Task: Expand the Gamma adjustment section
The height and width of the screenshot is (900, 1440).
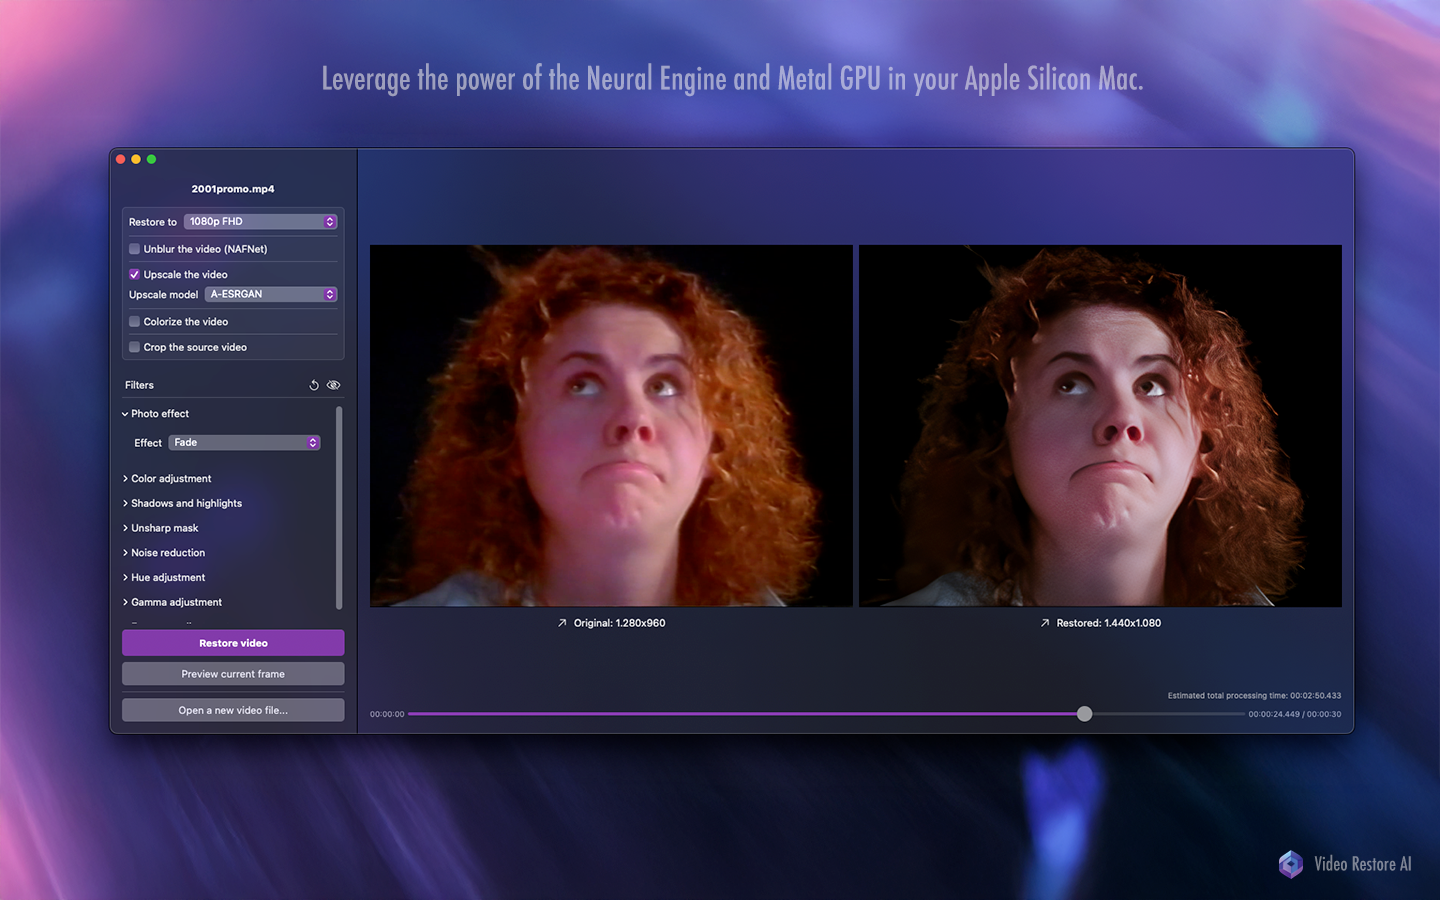Action: [x=172, y=602]
